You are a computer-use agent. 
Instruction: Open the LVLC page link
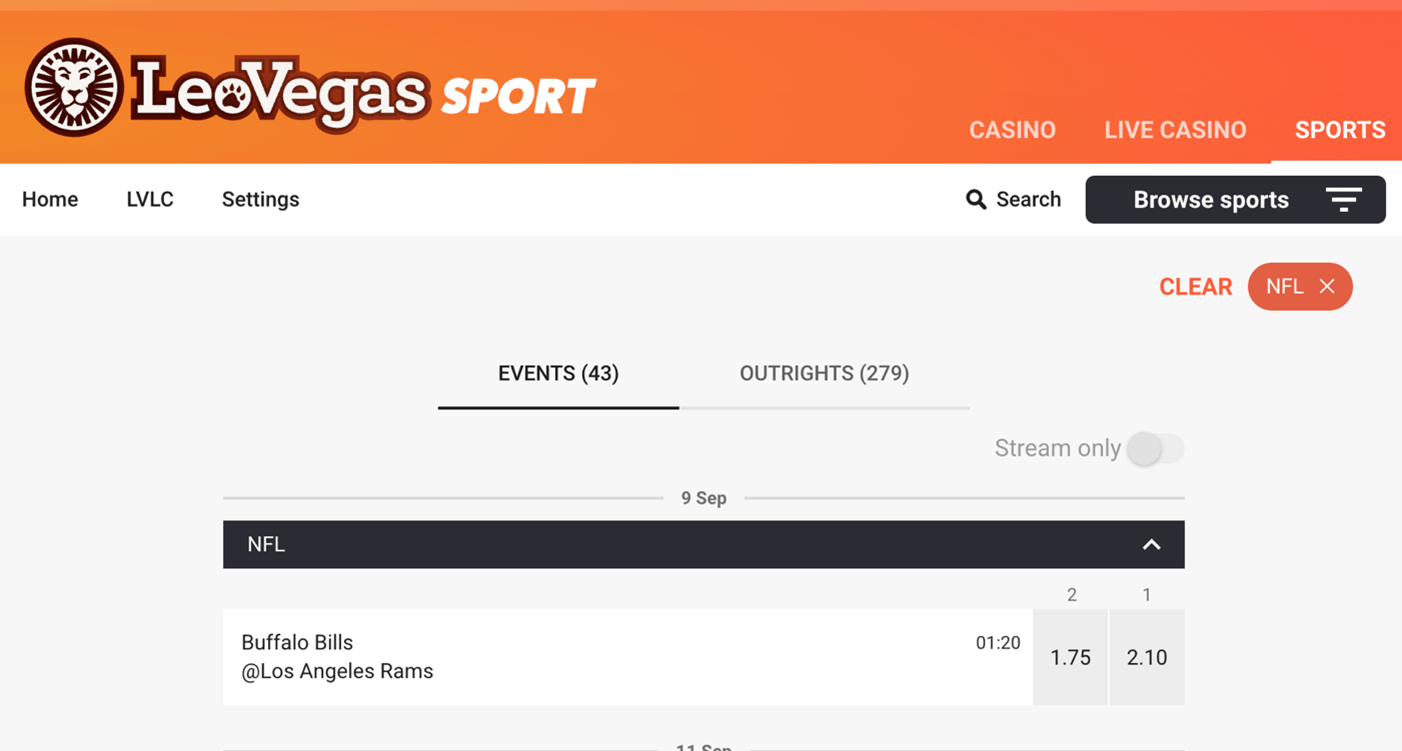coord(150,199)
